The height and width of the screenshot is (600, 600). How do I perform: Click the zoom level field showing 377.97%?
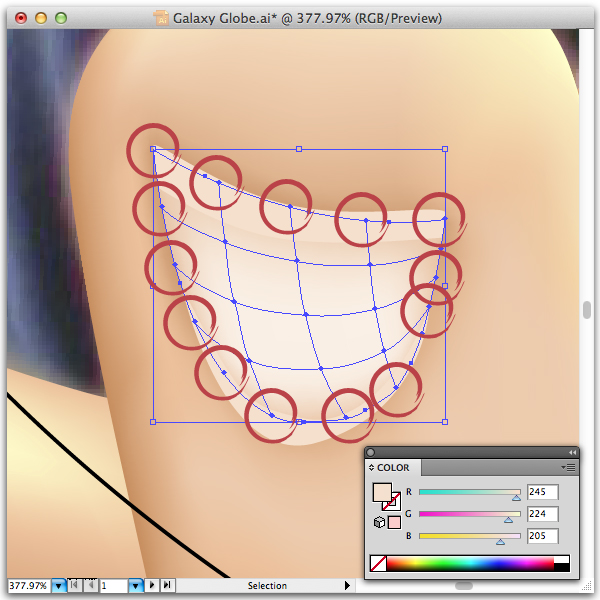pos(28,585)
